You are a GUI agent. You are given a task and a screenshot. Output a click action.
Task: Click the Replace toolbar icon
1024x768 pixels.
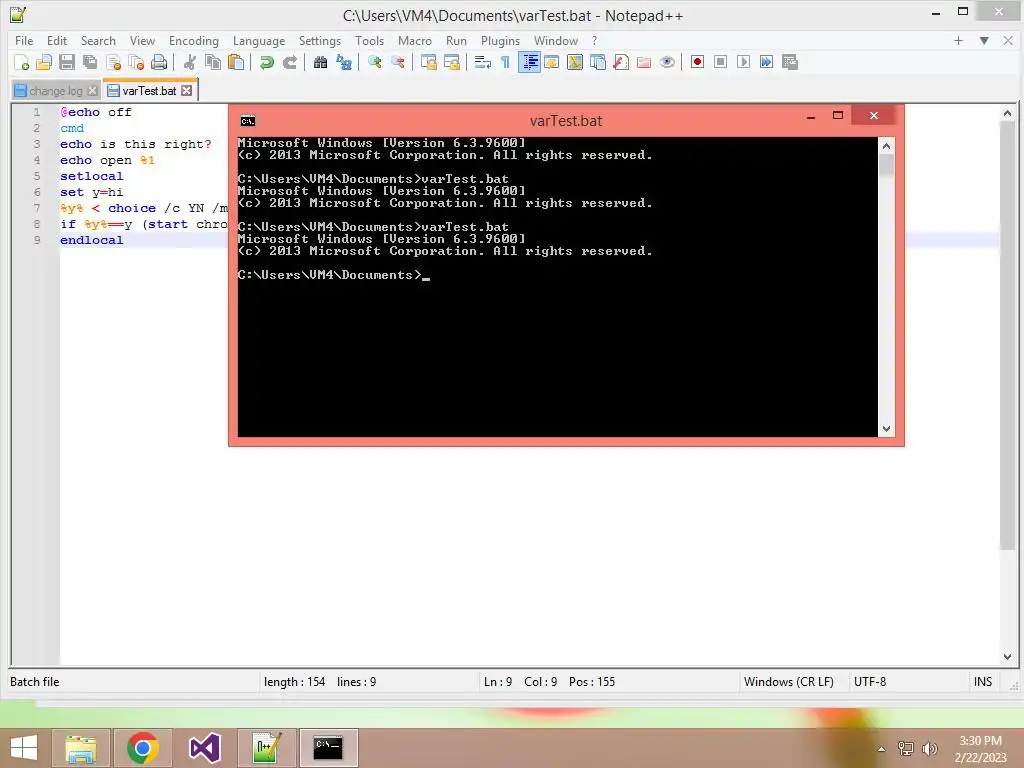(x=344, y=62)
